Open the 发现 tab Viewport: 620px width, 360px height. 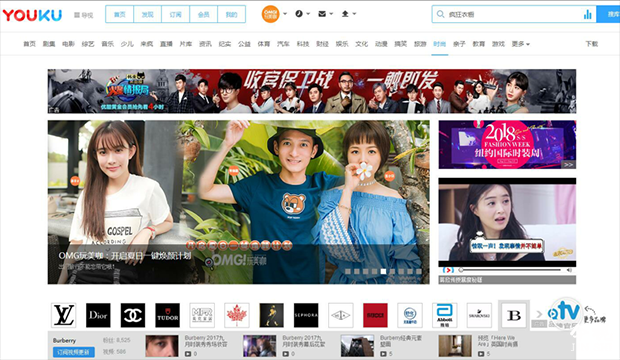pyautogui.click(x=147, y=14)
